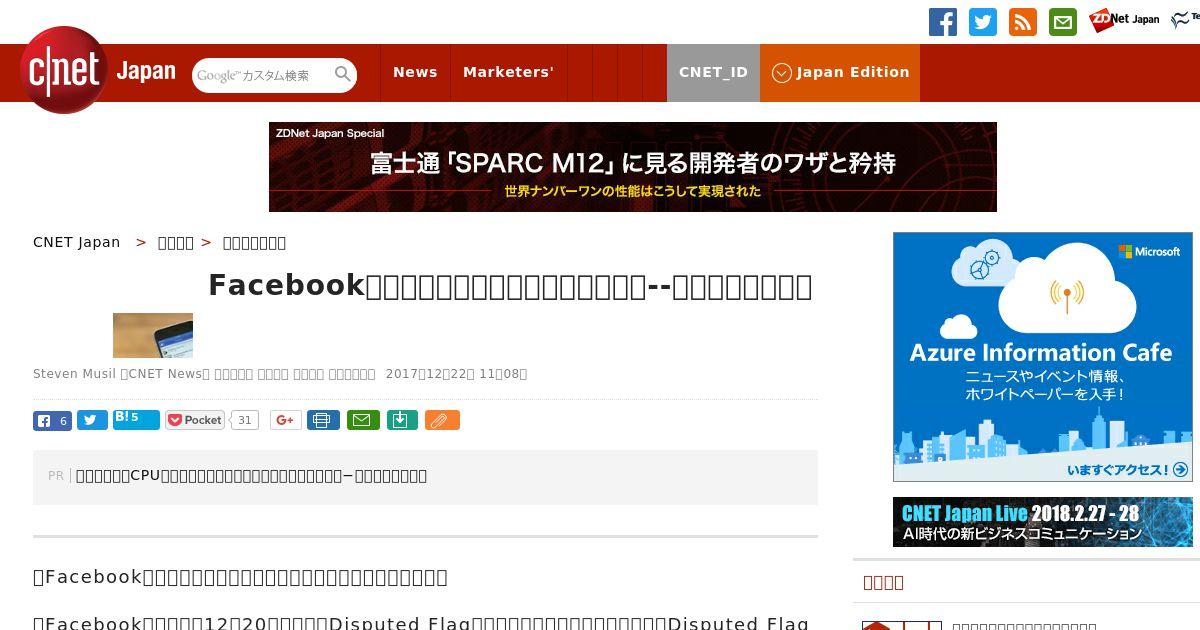Open the article thumbnail image

pyautogui.click(x=153, y=335)
